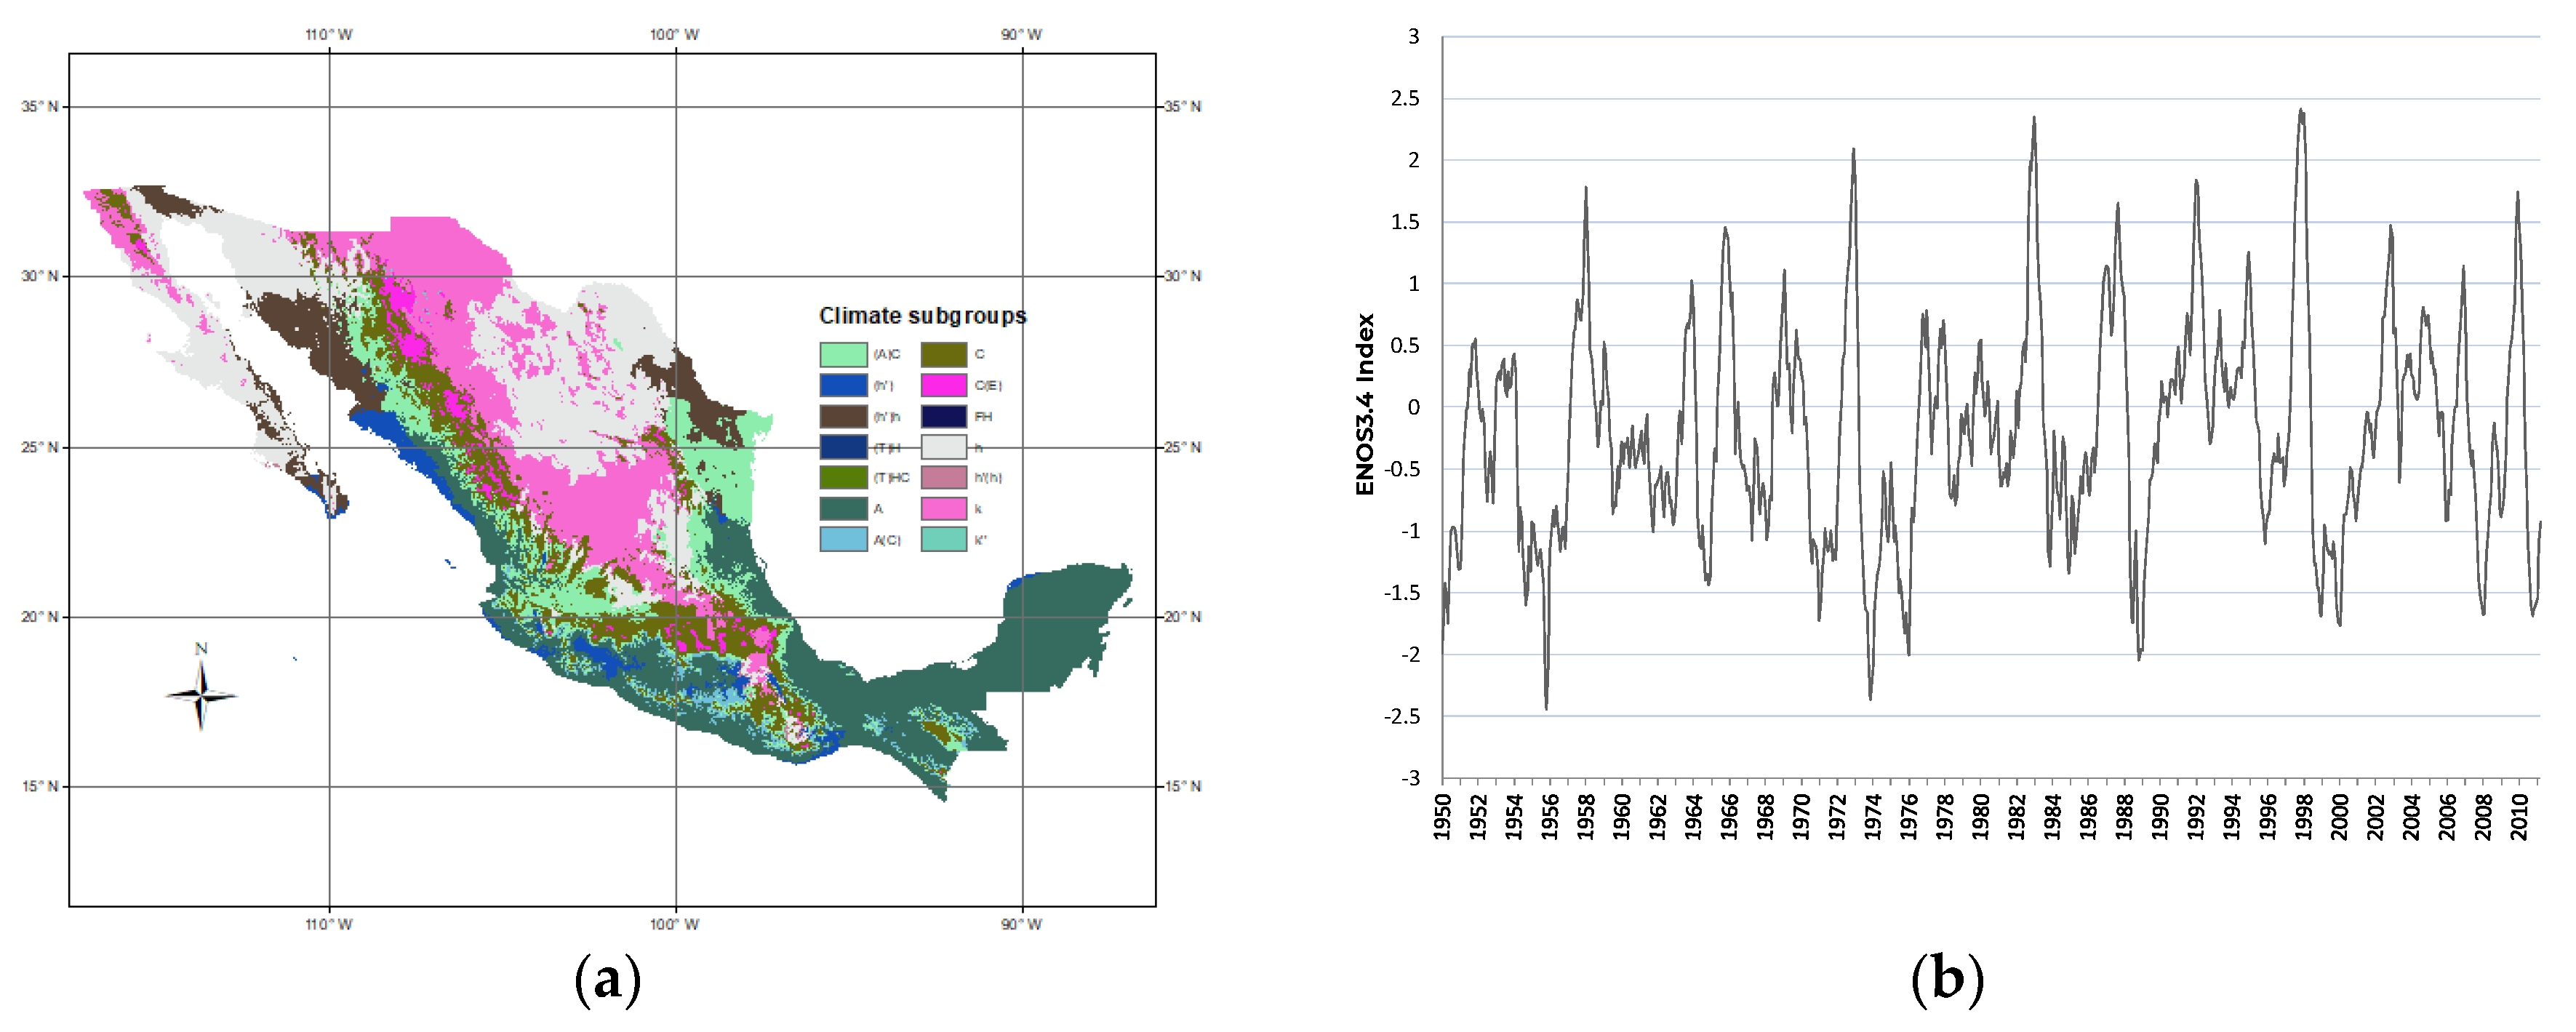The width and height of the screenshot is (2576, 1032).
Task: Click the (T)HC olive green legend swatch
Action: click(843, 478)
